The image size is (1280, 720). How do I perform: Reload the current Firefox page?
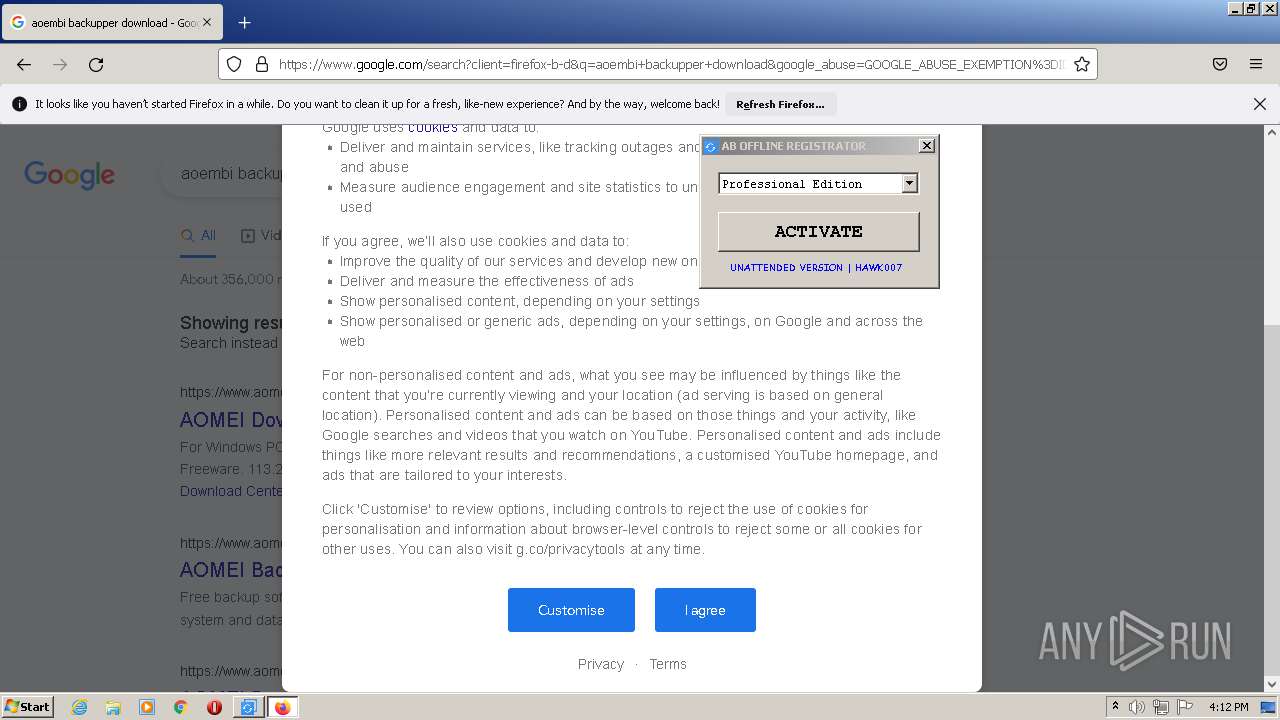(96, 64)
